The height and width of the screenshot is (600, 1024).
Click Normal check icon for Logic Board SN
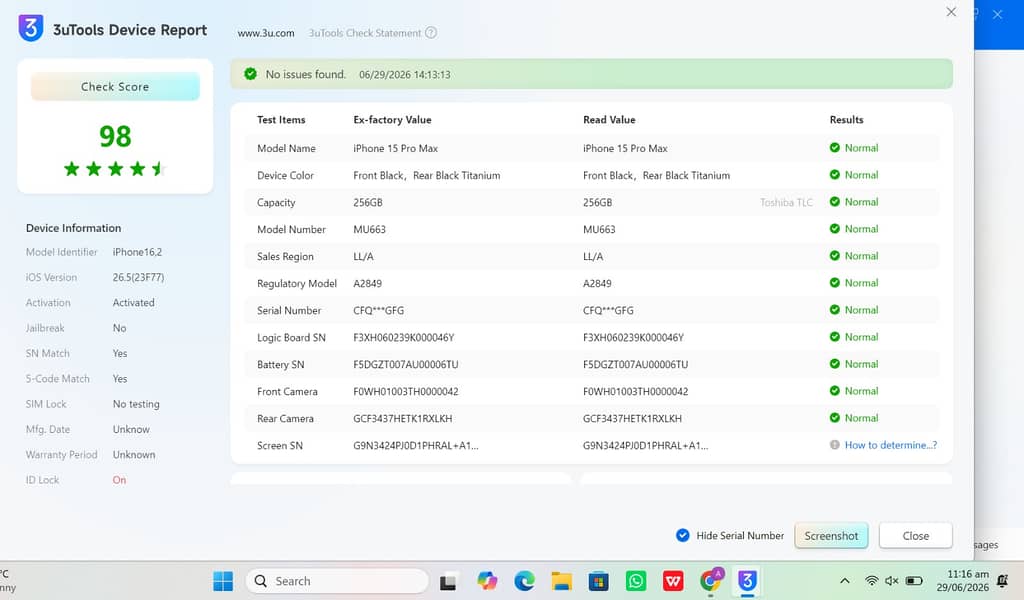(835, 337)
